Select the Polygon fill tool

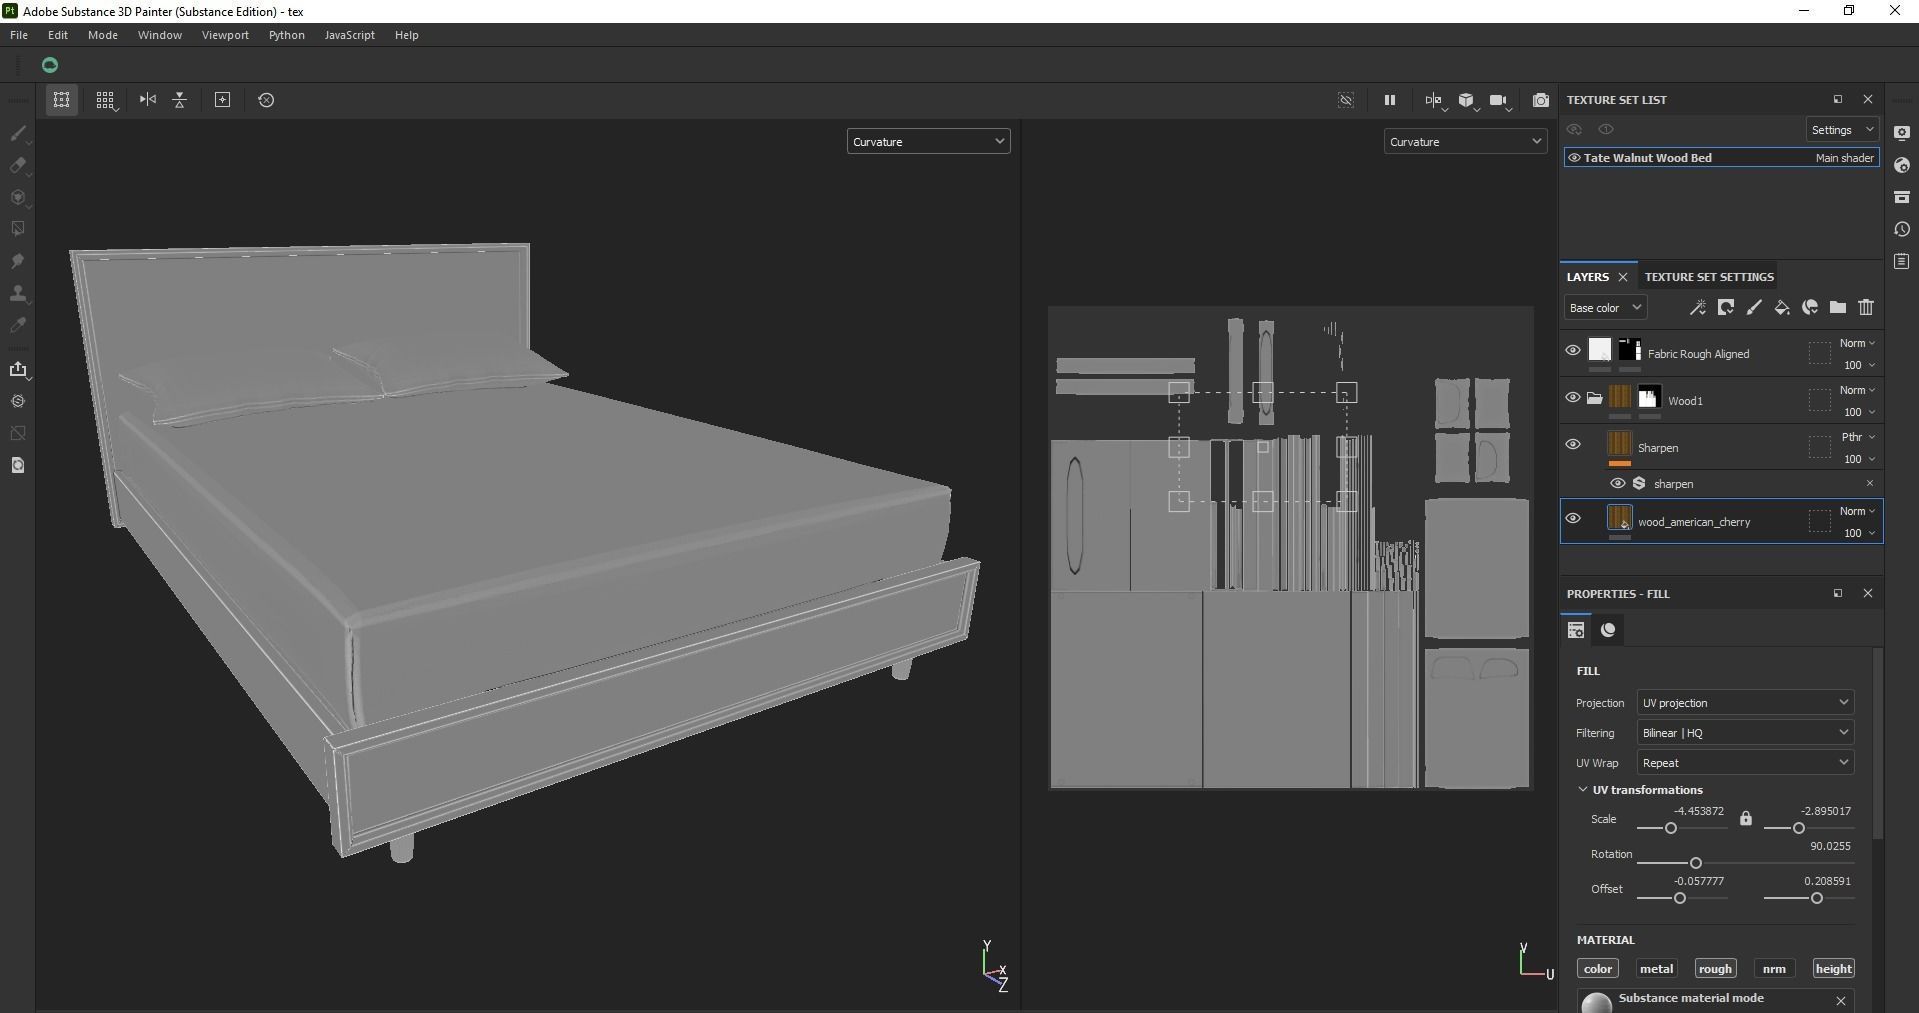pyautogui.click(x=17, y=229)
